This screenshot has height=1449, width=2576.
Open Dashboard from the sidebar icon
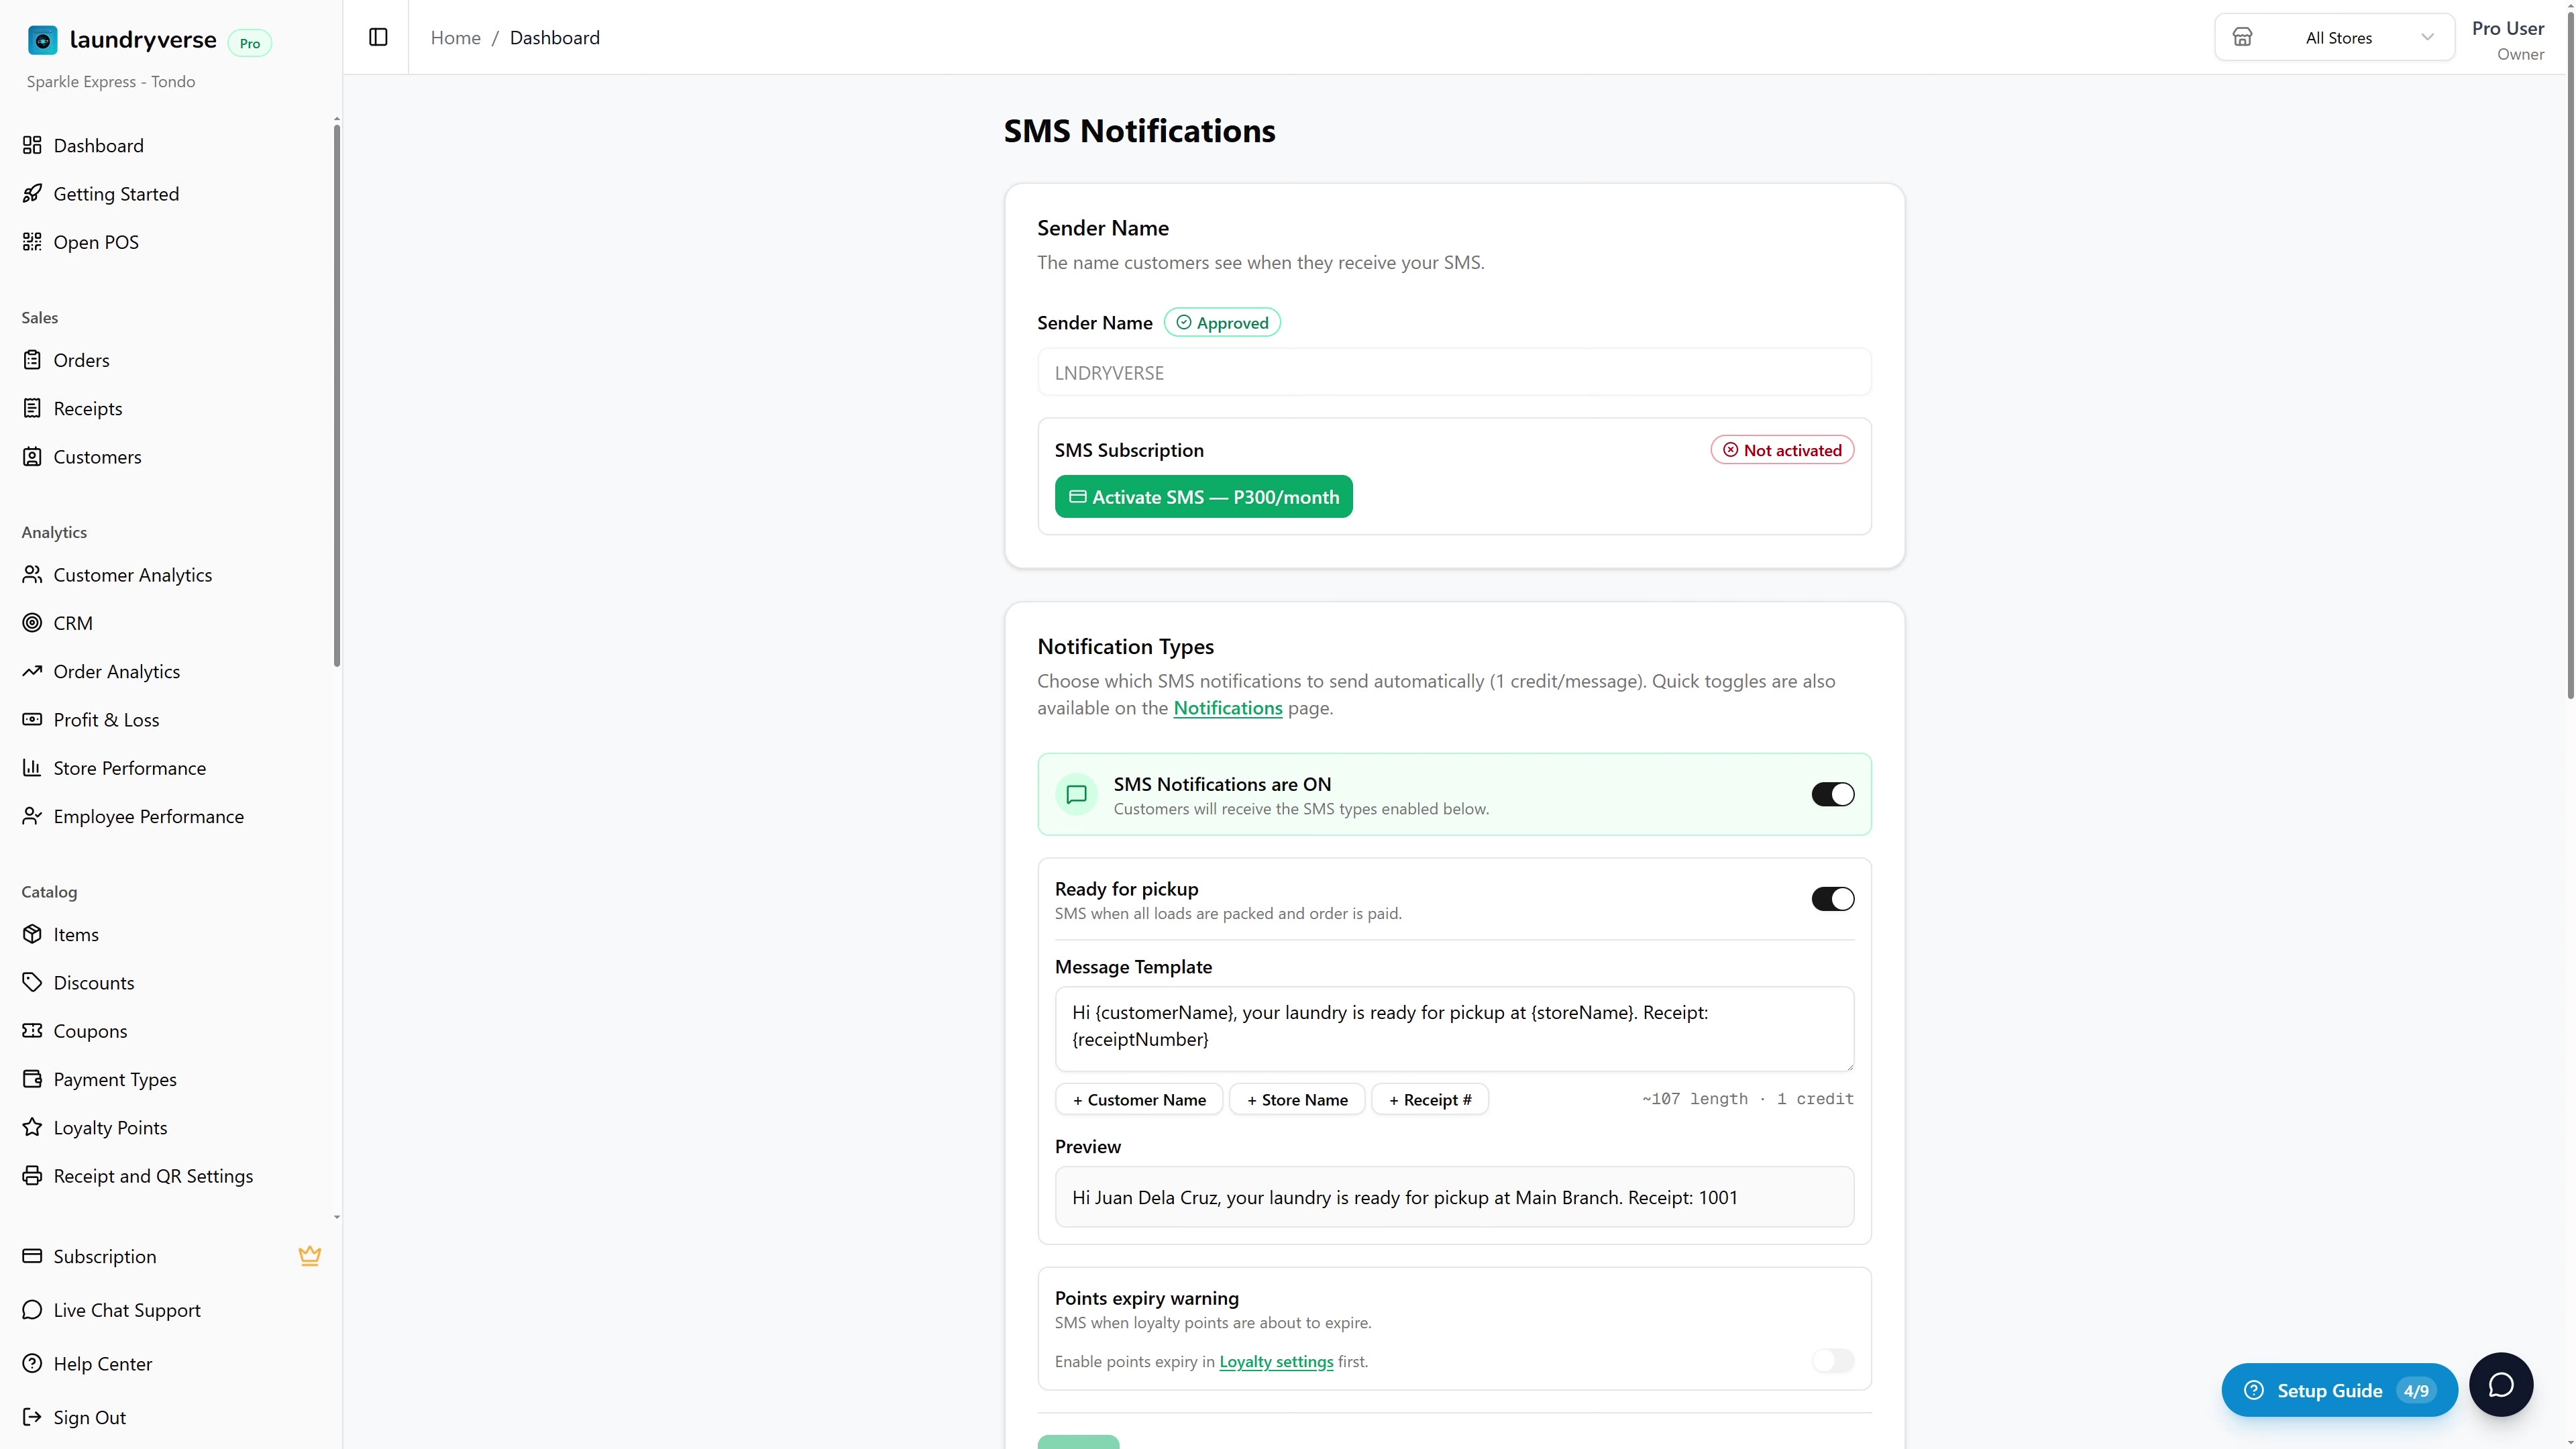pyautogui.click(x=32, y=145)
